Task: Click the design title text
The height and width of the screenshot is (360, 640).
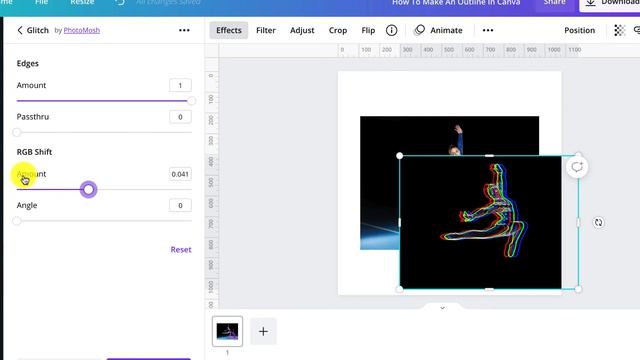Action: (456, 3)
